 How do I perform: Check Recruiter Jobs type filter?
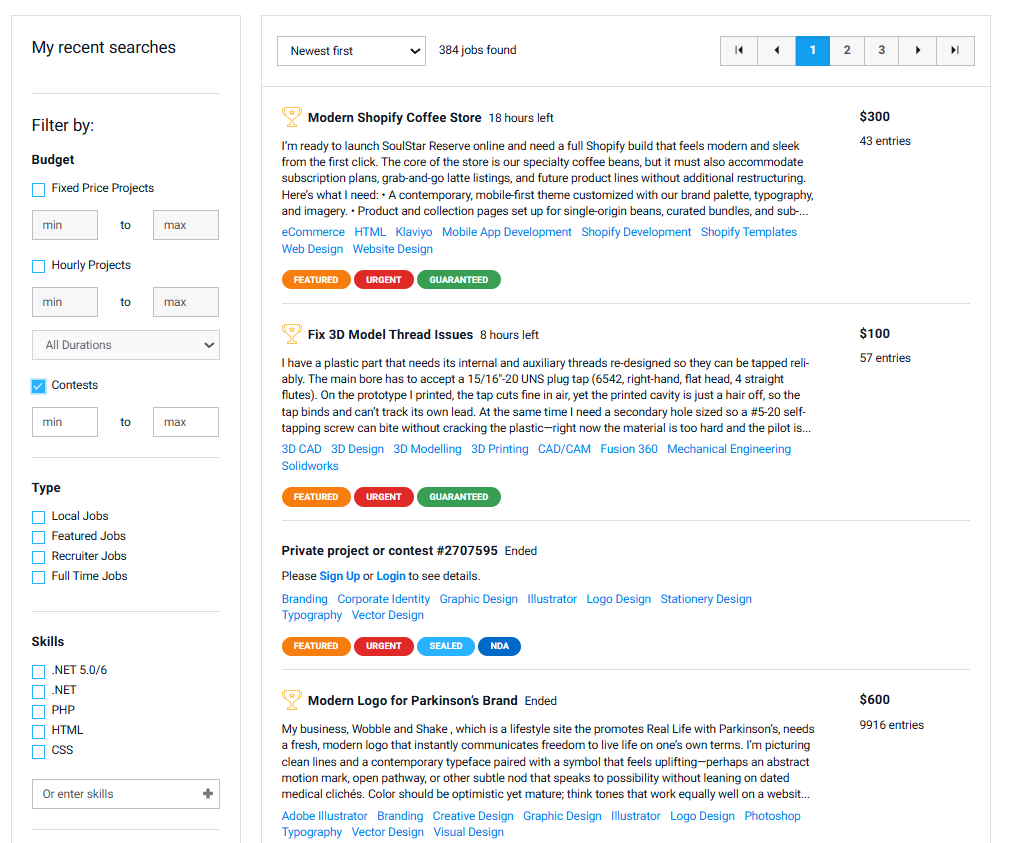38,557
